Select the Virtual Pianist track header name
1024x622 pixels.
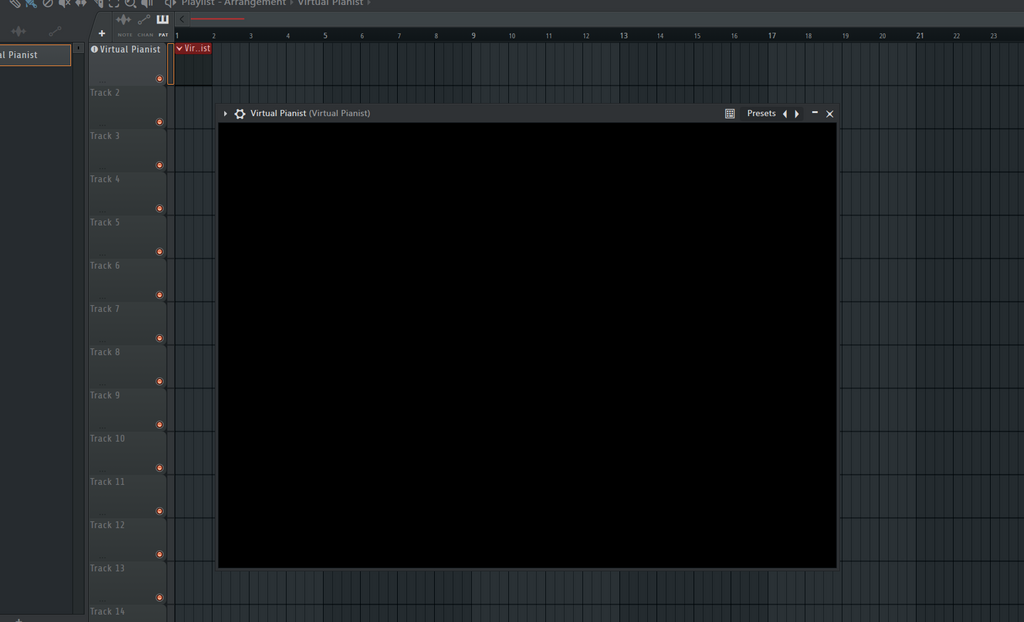point(130,50)
